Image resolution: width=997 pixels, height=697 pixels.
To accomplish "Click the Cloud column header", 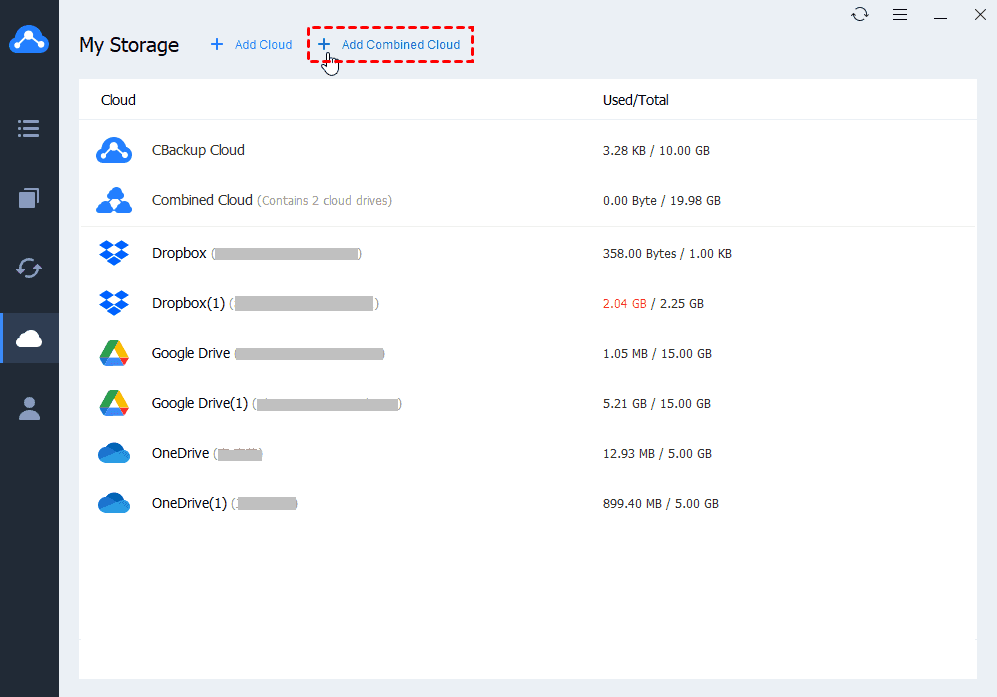I will point(118,100).
